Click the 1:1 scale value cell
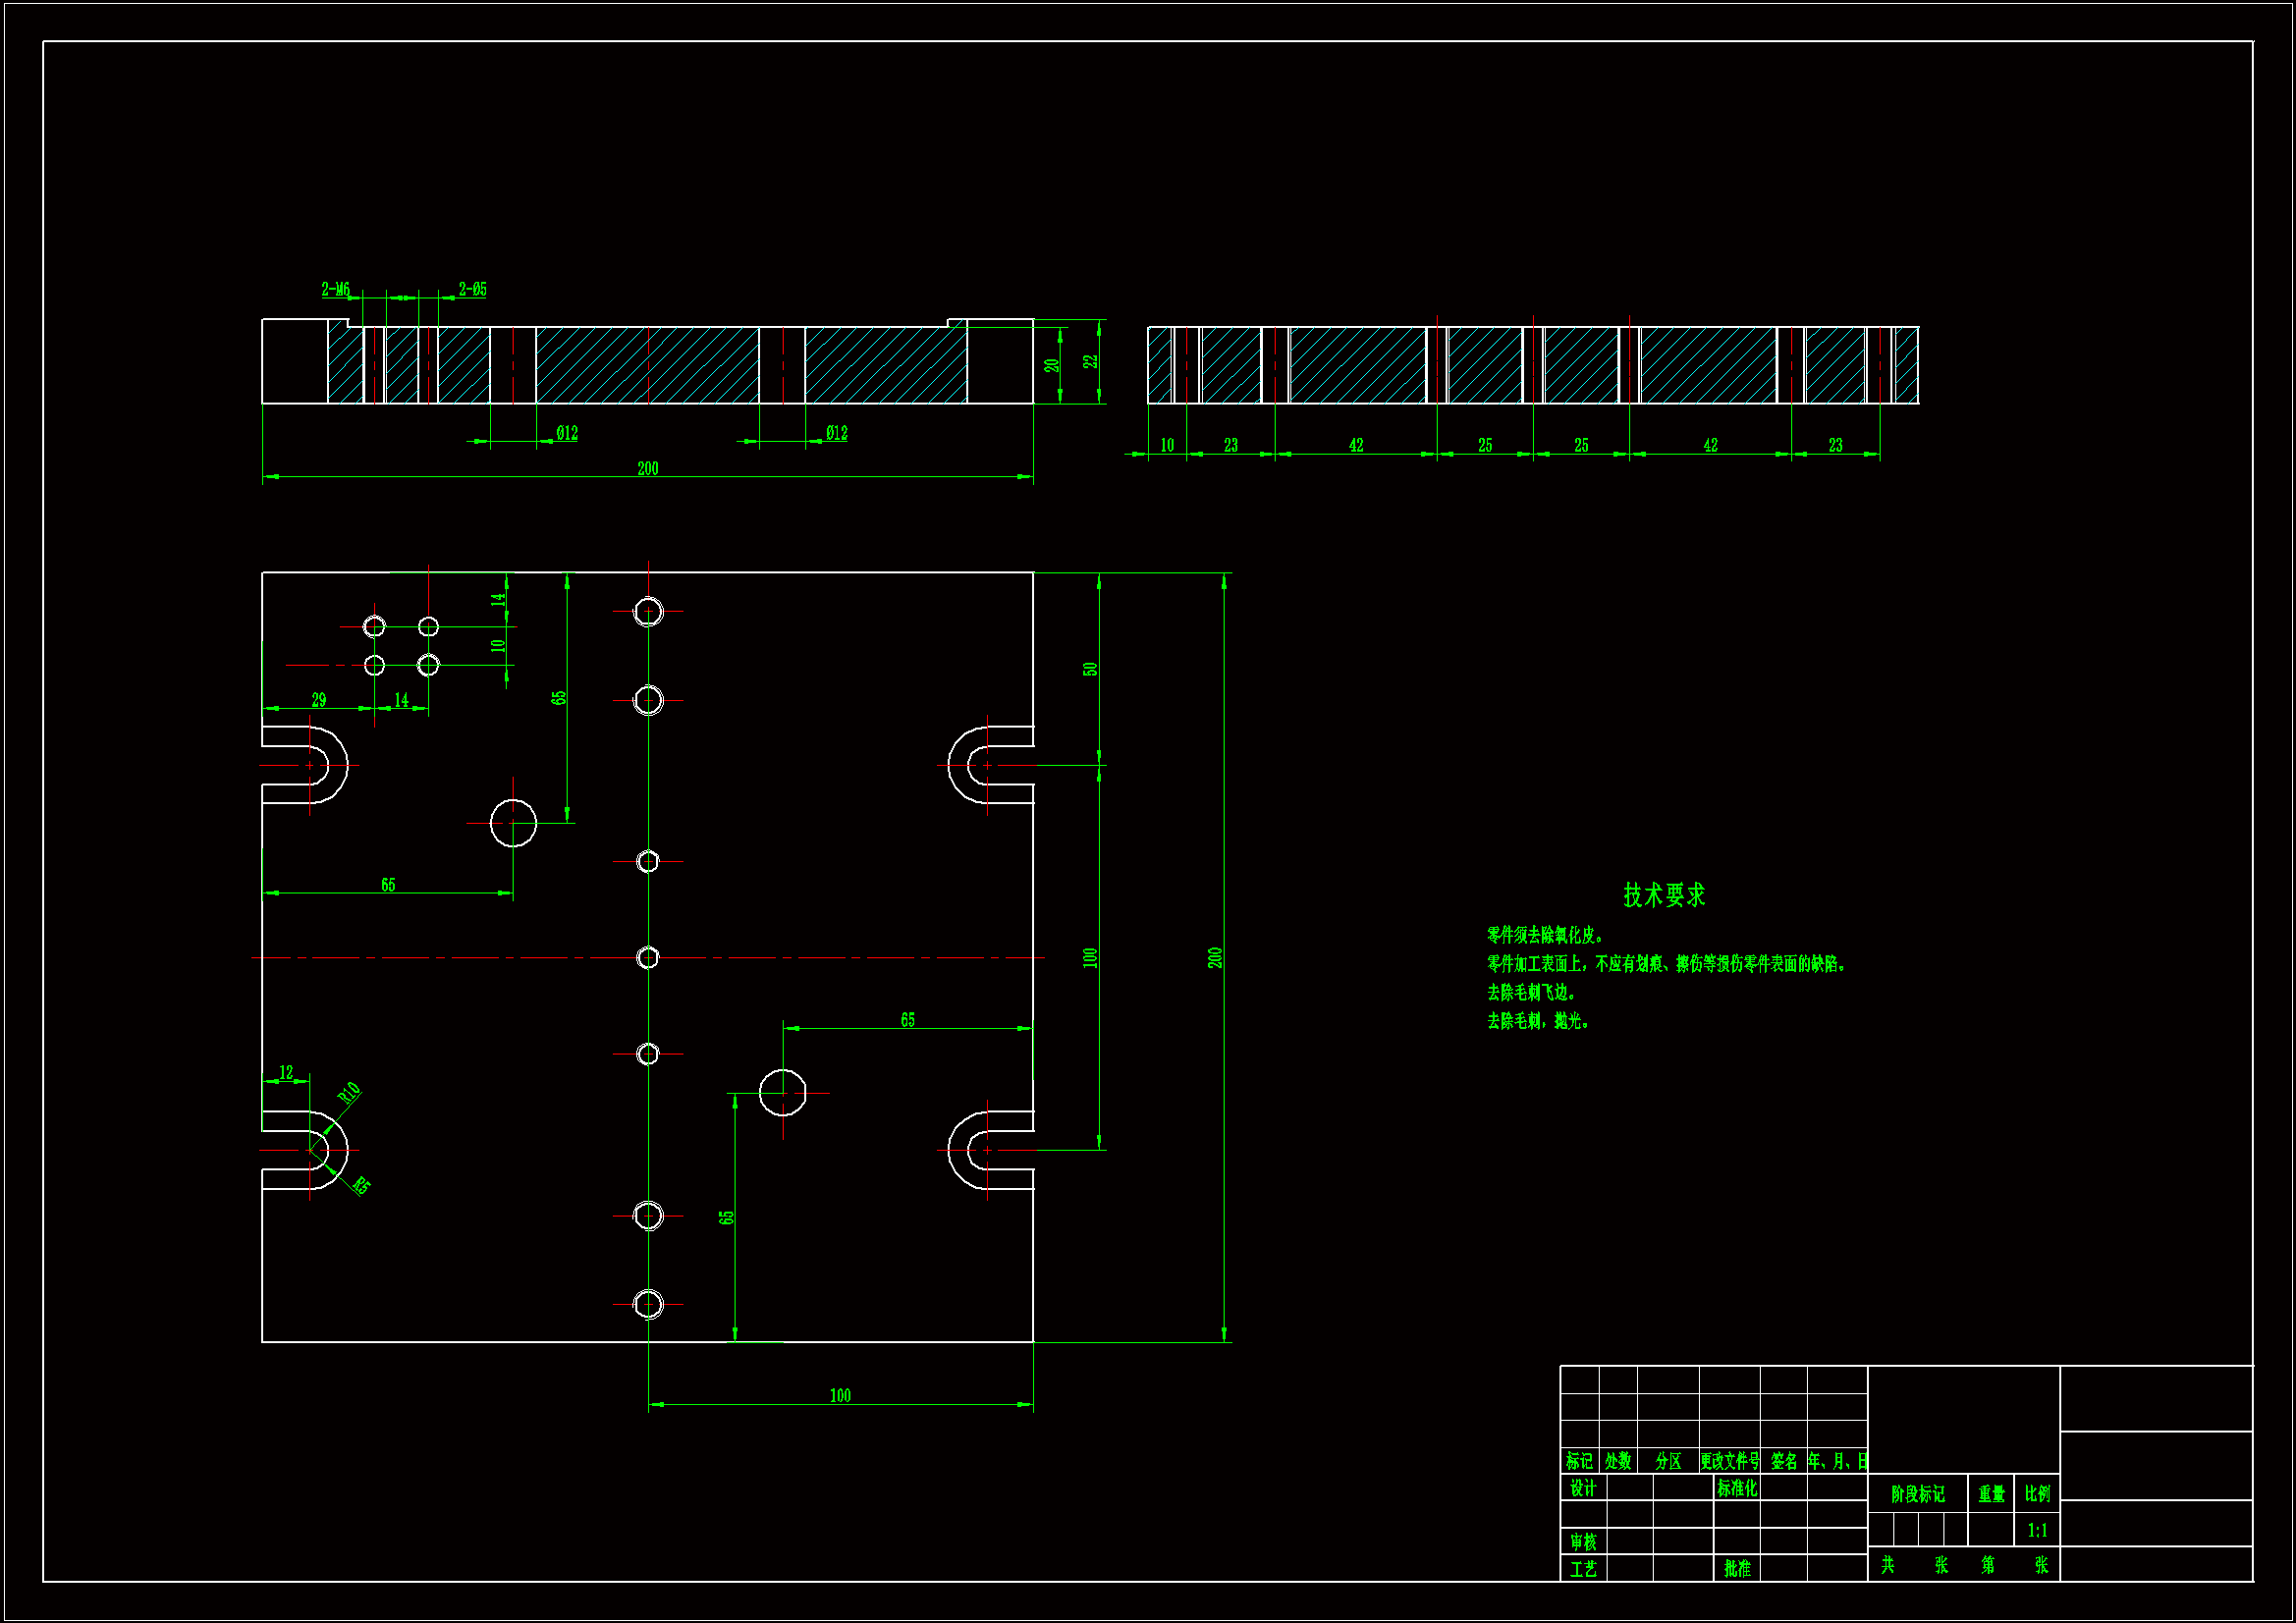Screen dimensions: 2296x1623 (2036, 1530)
